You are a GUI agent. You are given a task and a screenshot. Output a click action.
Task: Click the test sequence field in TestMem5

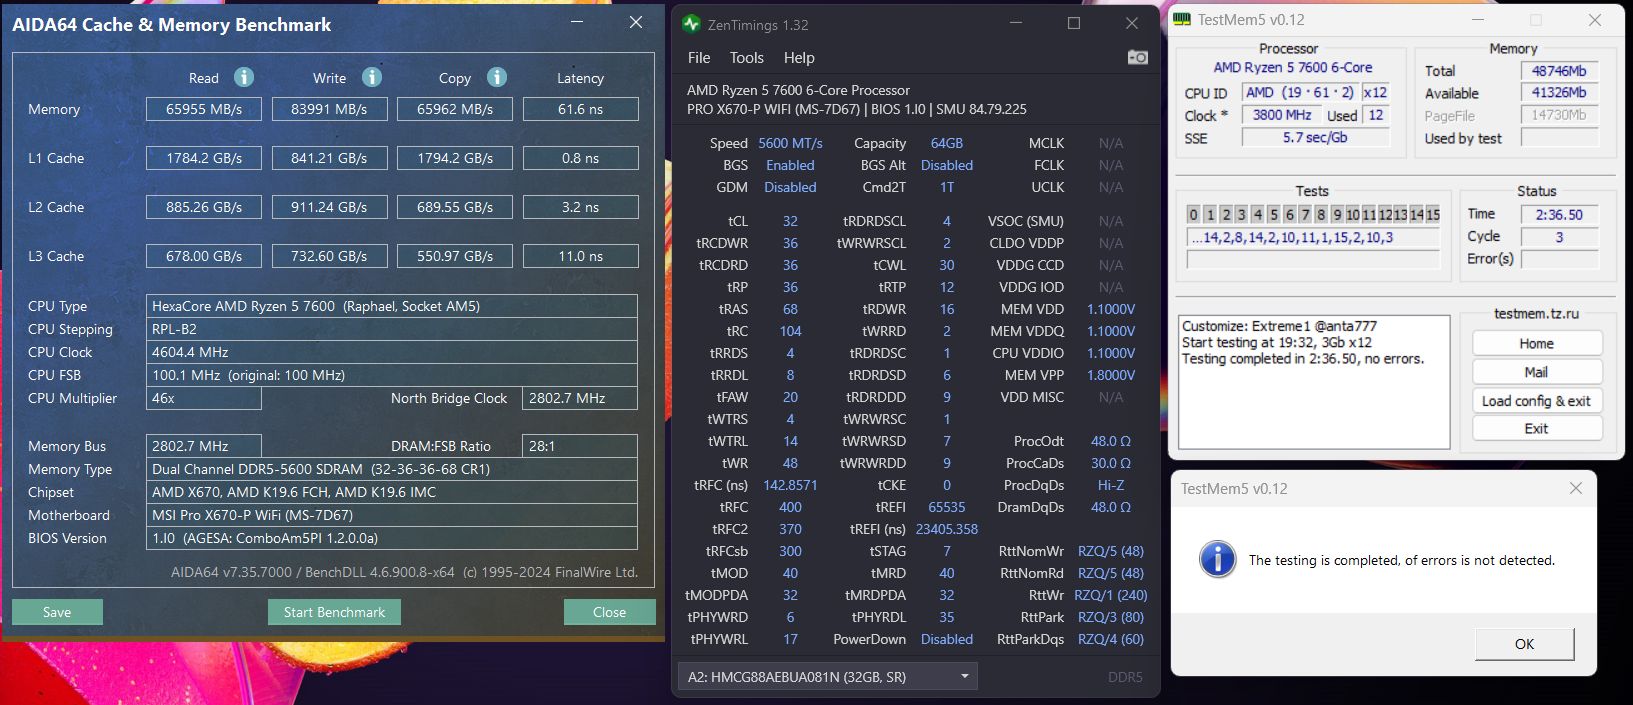coord(1313,237)
